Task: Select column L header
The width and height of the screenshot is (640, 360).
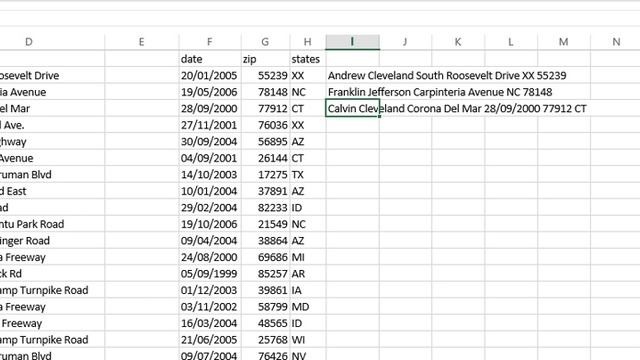Action: tap(511, 42)
